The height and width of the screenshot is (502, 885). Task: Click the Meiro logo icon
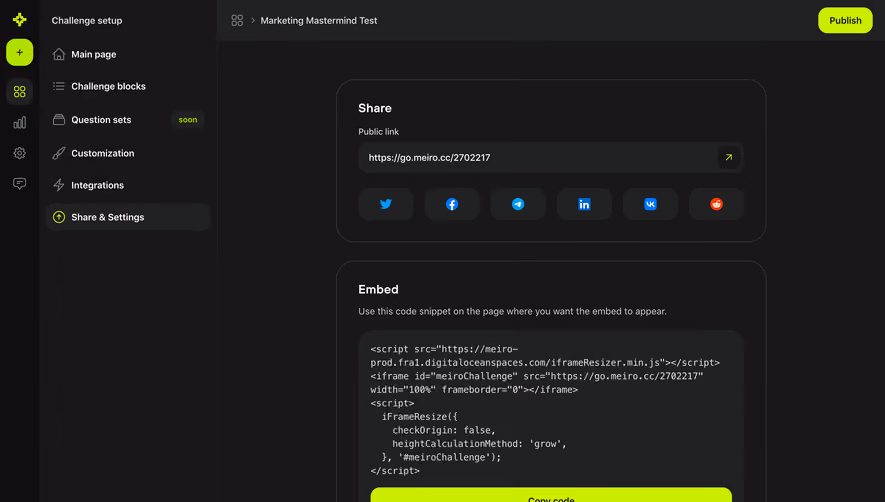point(20,20)
